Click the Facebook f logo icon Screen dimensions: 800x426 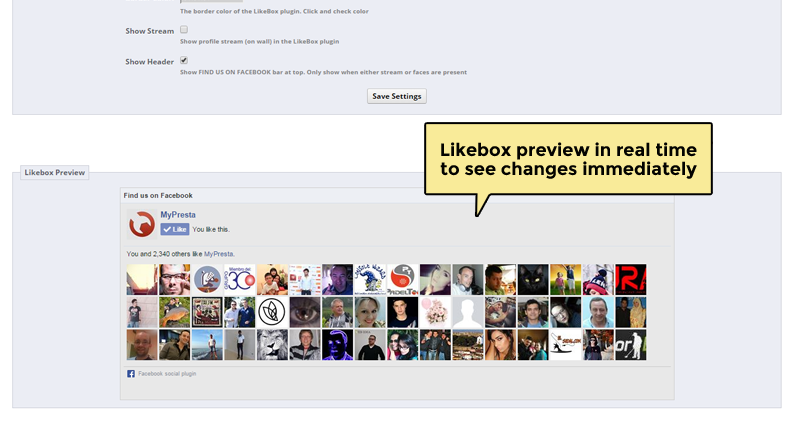131,373
